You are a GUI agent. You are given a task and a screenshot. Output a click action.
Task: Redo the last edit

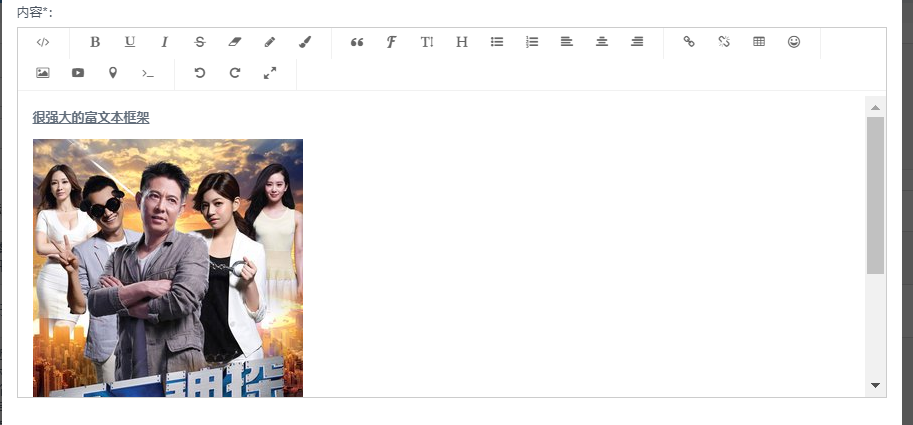235,73
